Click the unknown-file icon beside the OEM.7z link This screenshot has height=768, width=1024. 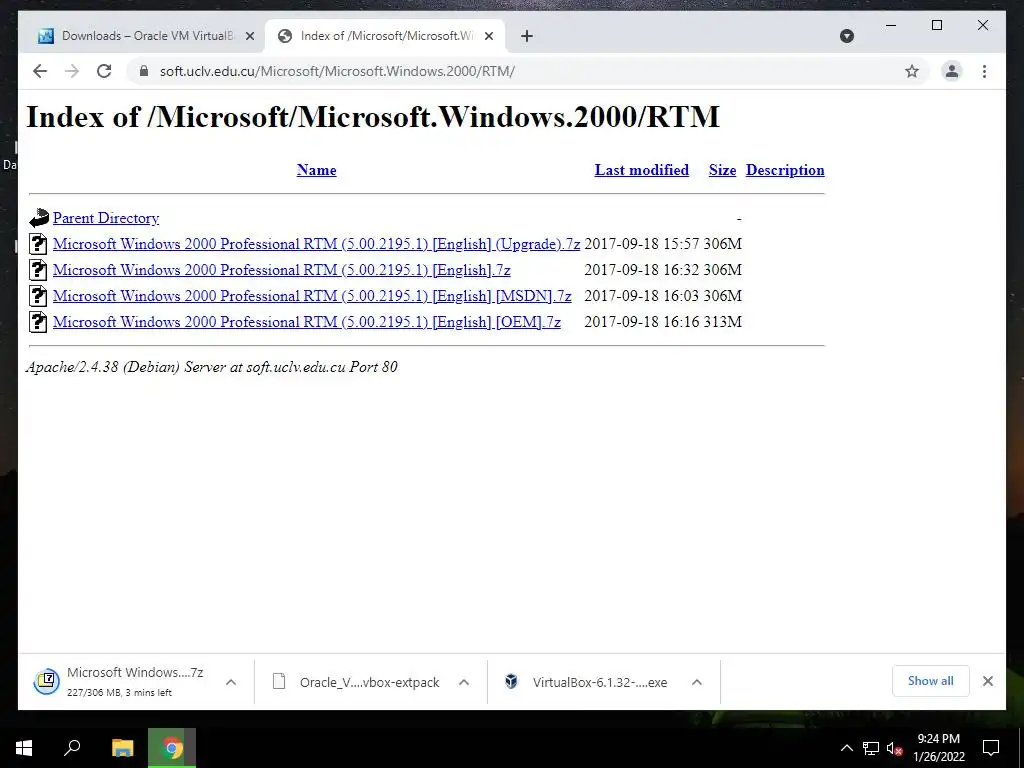pyautogui.click(x=39, y=322)
